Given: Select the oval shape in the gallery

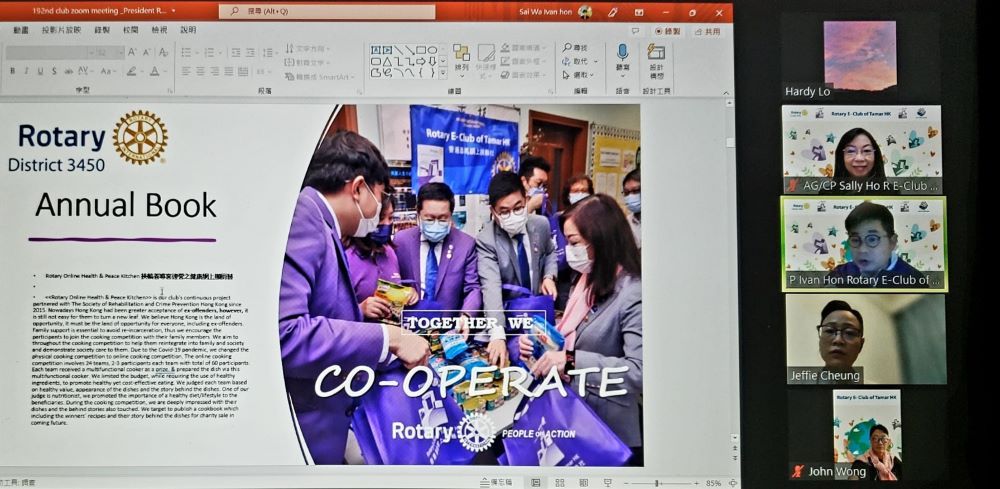Looking at the screenshot, I should point(432,50).
